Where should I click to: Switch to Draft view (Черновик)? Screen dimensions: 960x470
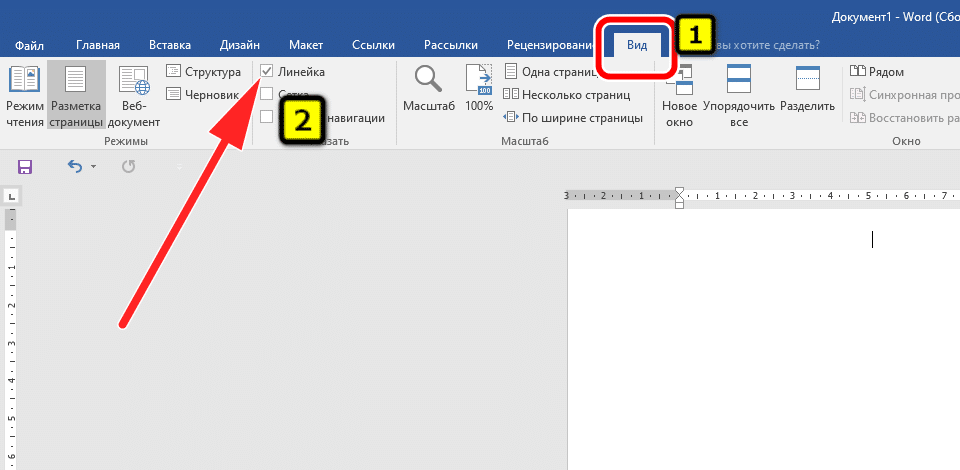(x=203, y=94)
